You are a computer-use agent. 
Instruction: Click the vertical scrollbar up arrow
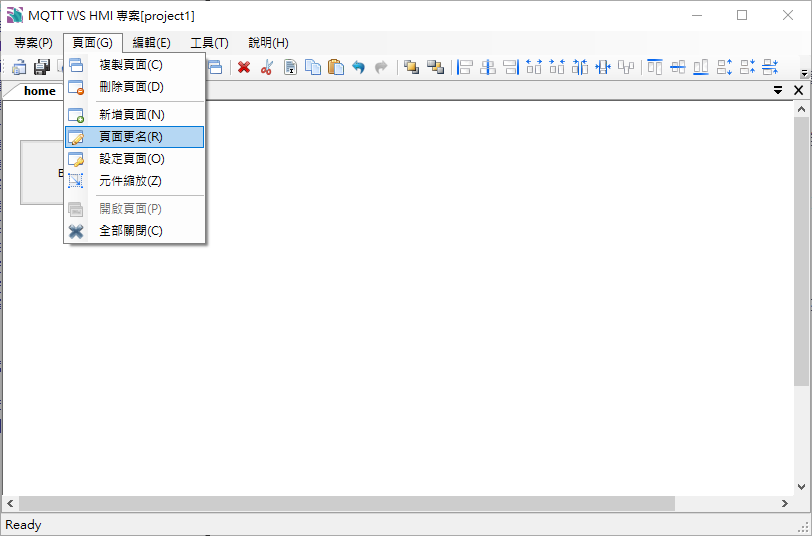click(x=801, y=109)
